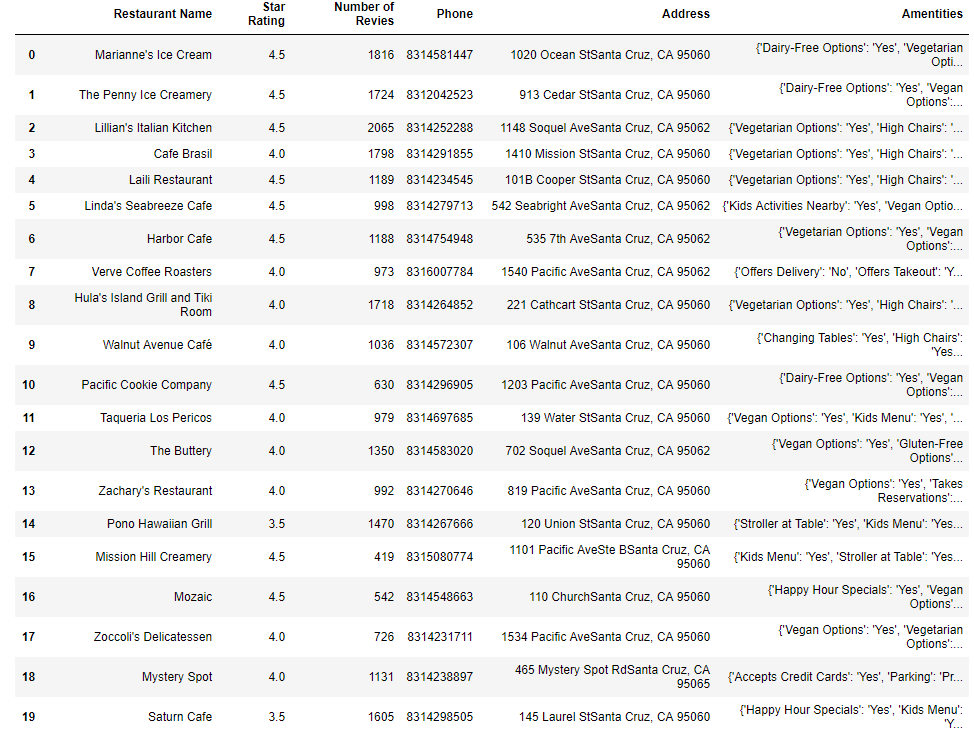Click the Number of Revies column header
The height and width of the screenshot is (742, 974).
coord(364,14)
